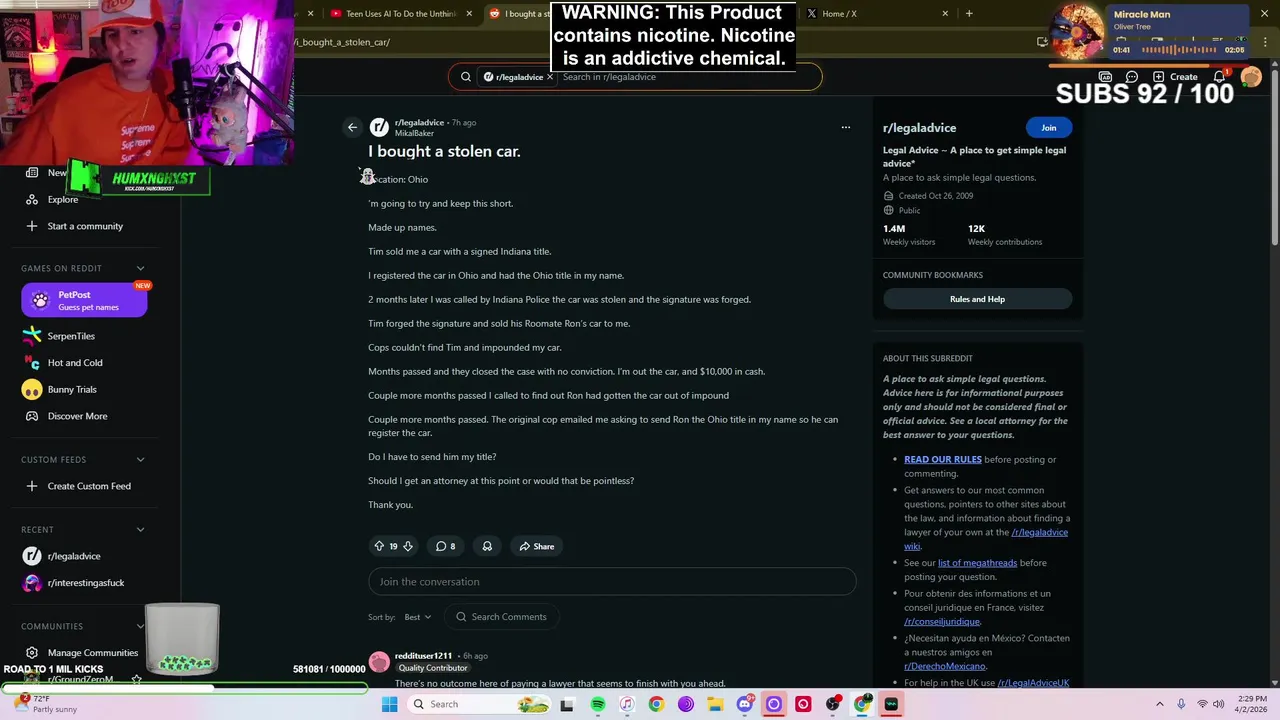Open File Explorer from the taskbar
The height and width of the screenshot is (720, 1280).
coord(715,704)
